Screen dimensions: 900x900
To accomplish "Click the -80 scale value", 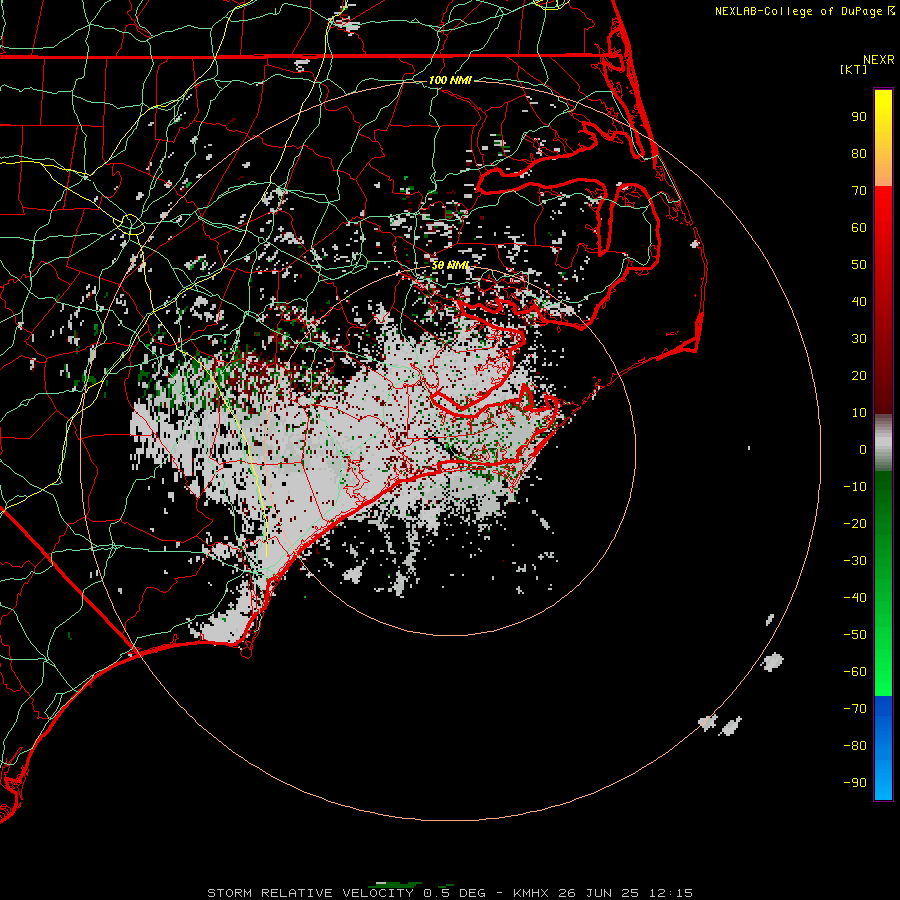I will point(855,746).
